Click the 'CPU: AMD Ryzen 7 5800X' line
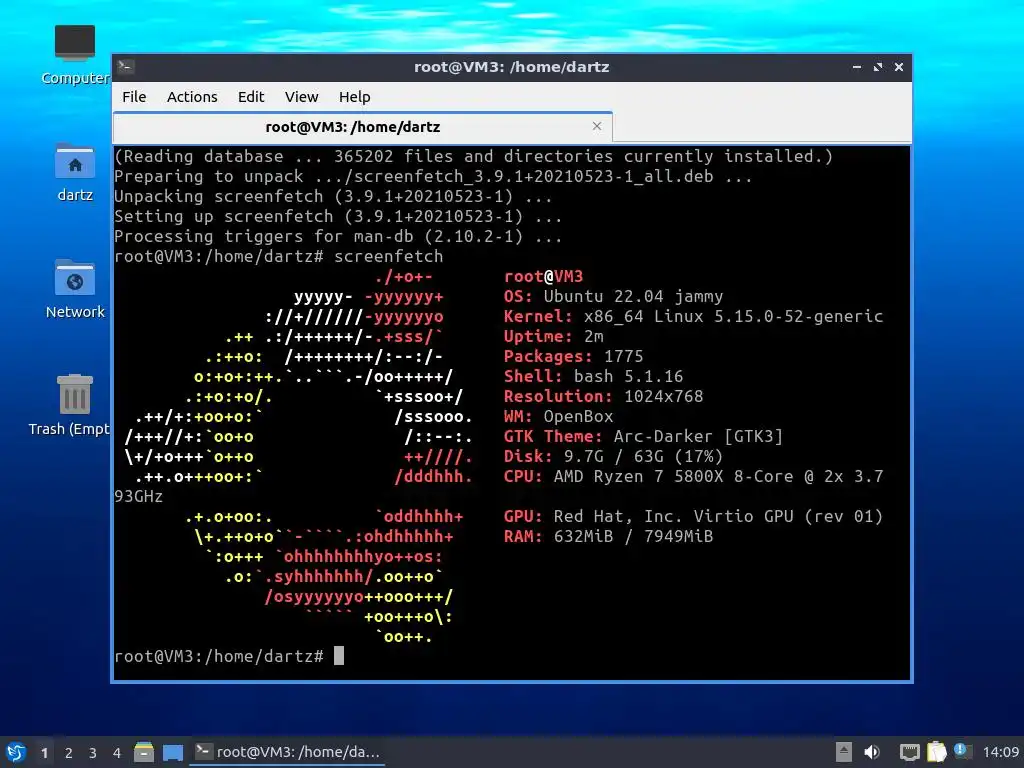The image size is (1024, 768). coord(693,477)
